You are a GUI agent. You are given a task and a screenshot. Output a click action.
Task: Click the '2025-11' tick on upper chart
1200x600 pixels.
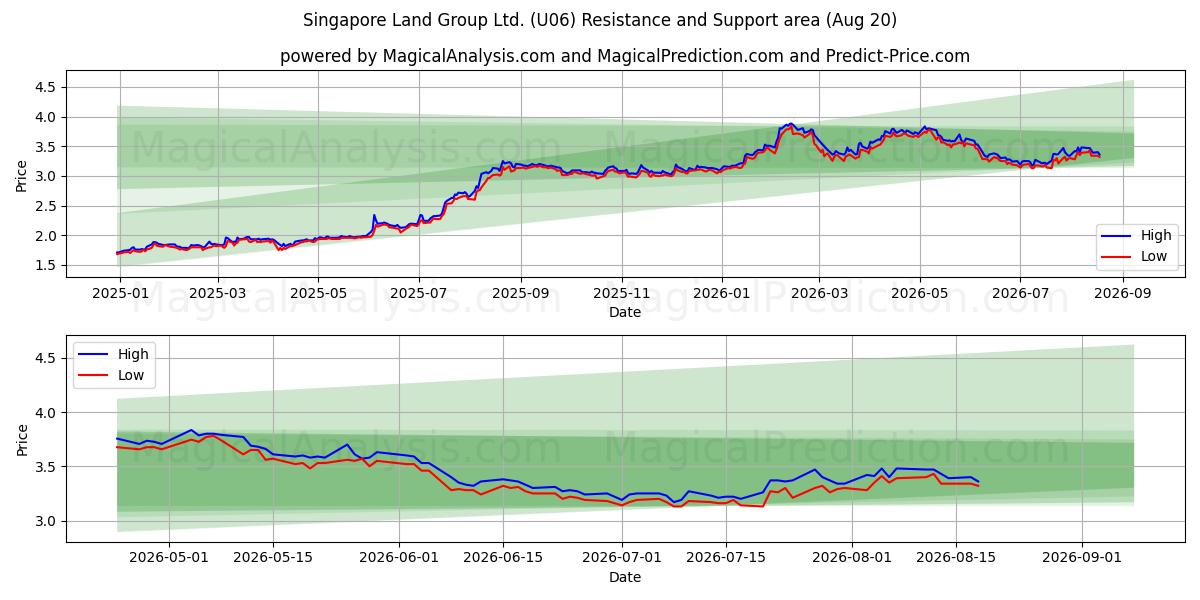click(x=622, y=294)
